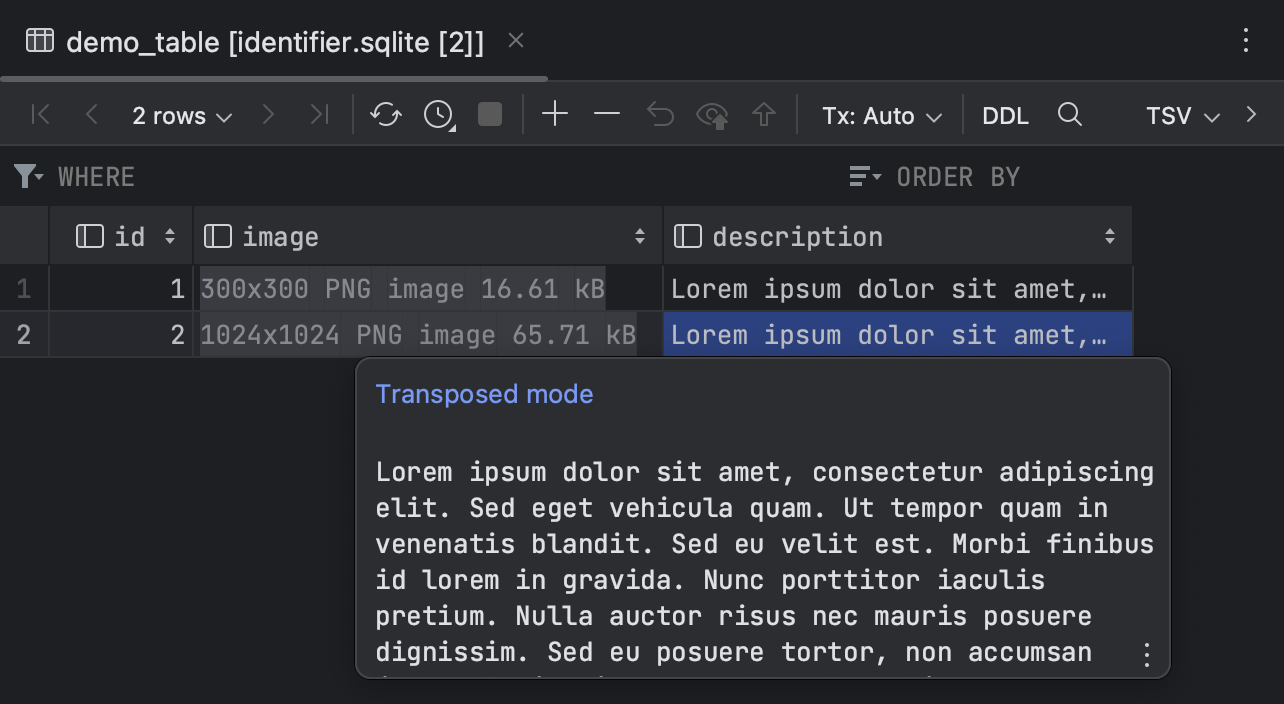Delete the selected row
1284x704 pixels.
[x=606, y=115]
